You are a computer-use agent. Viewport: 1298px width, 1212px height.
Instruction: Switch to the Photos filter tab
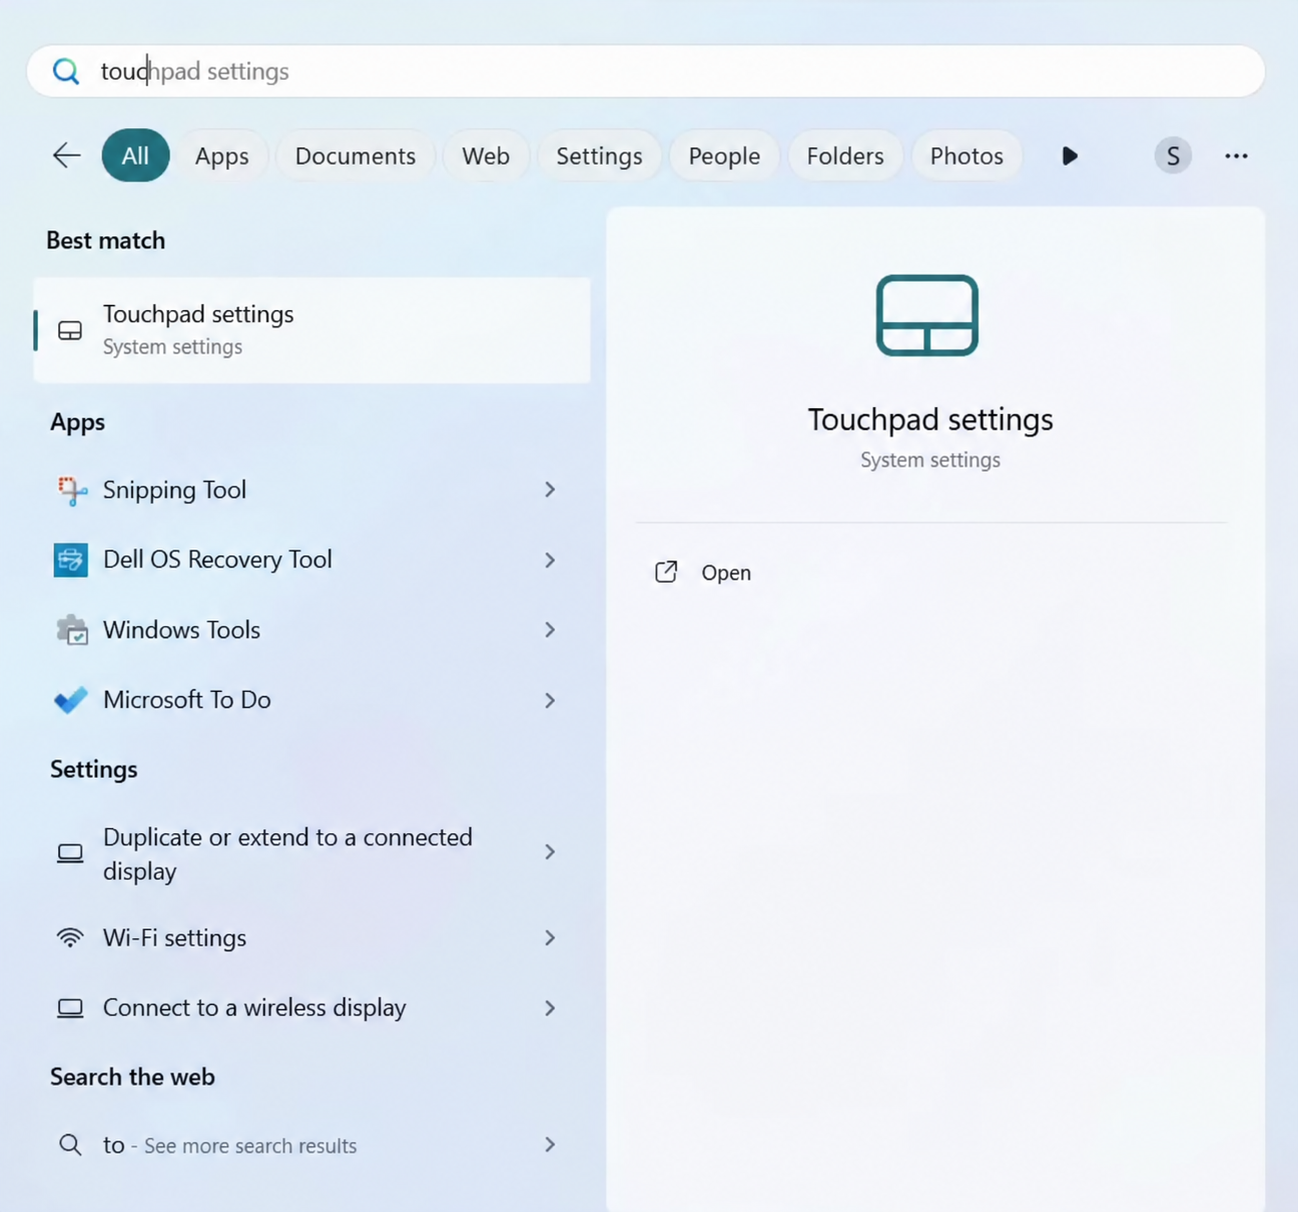pos(966,156)
